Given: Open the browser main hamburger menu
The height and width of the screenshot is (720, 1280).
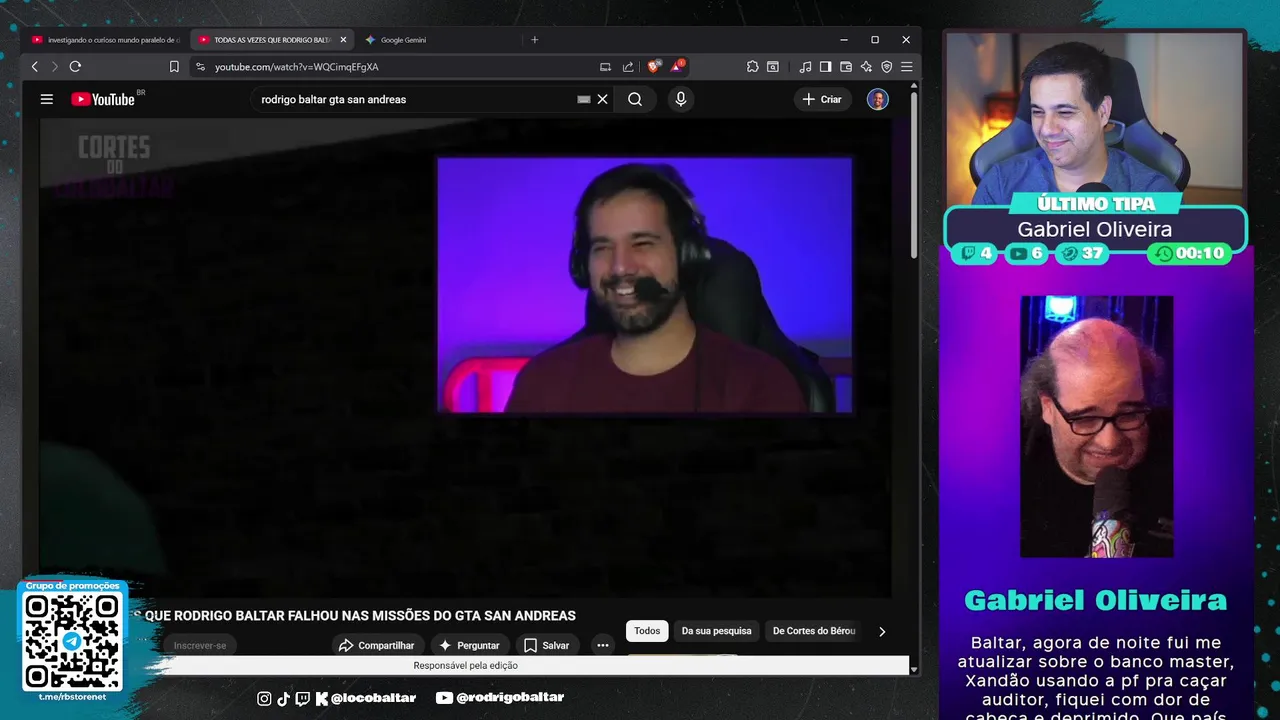Looking at the screenshot, I should pyautogui.click(x=906, y=67).
